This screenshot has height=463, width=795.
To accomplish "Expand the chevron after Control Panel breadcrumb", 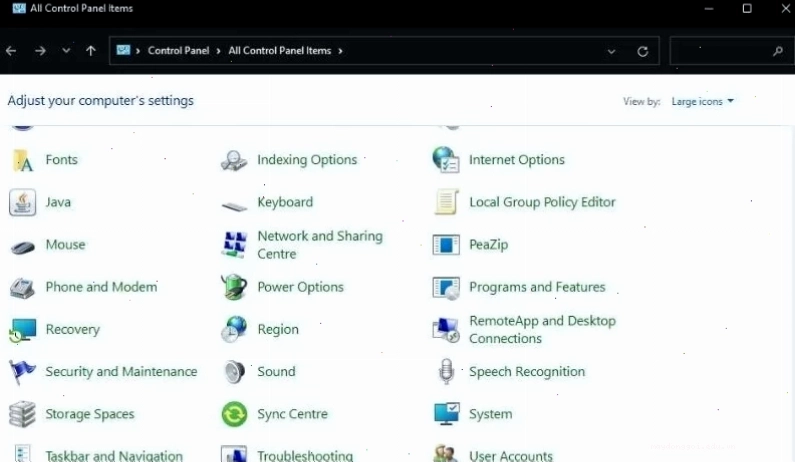I will coord(218,51).
